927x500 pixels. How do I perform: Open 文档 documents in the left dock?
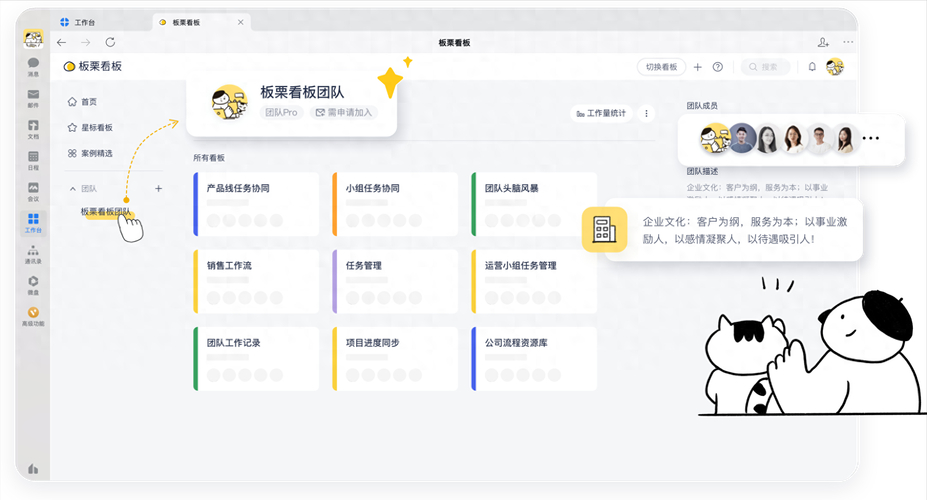point(33,129)
